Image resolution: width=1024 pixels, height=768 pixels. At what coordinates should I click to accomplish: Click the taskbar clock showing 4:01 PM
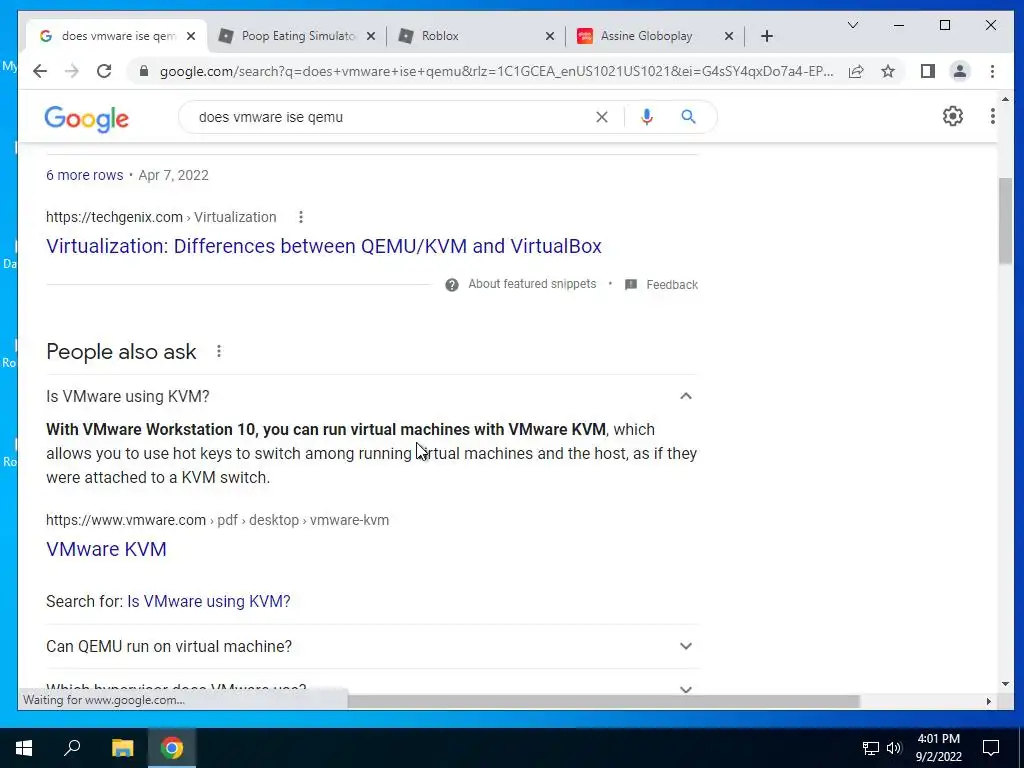(938, 748)
